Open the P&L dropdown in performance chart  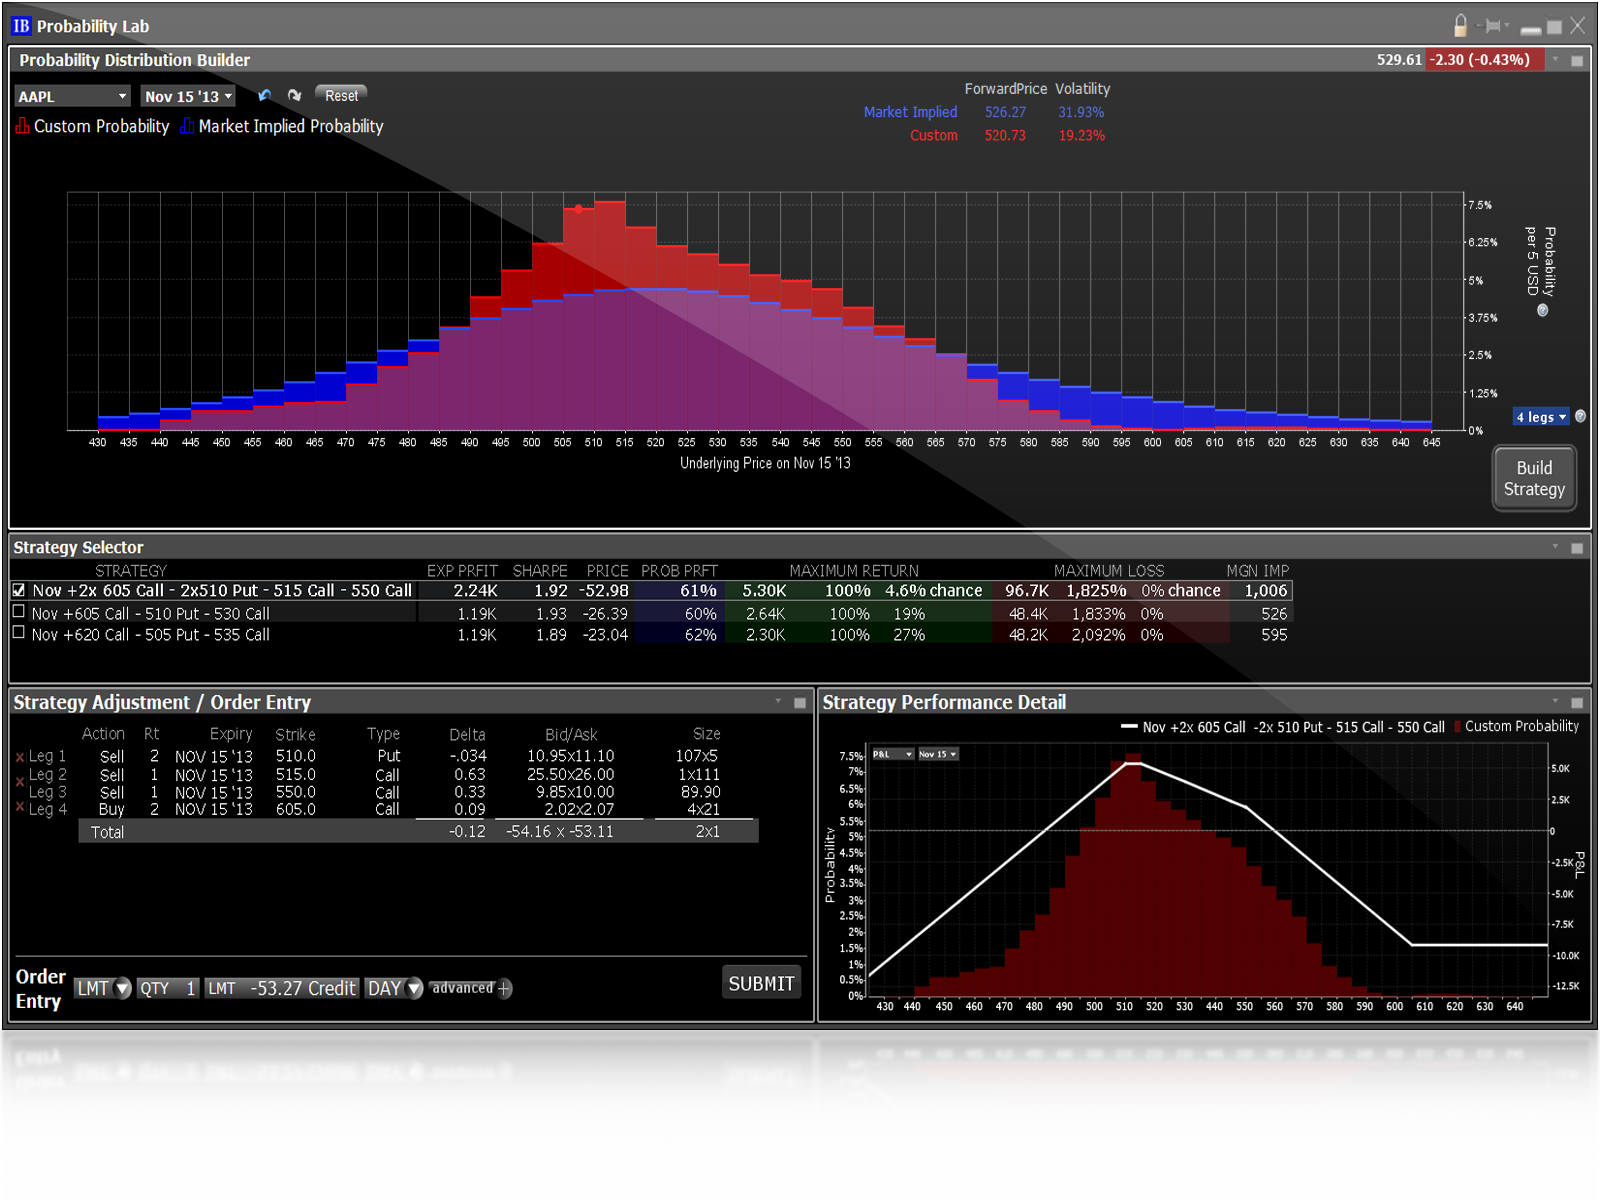pos(892,754)
